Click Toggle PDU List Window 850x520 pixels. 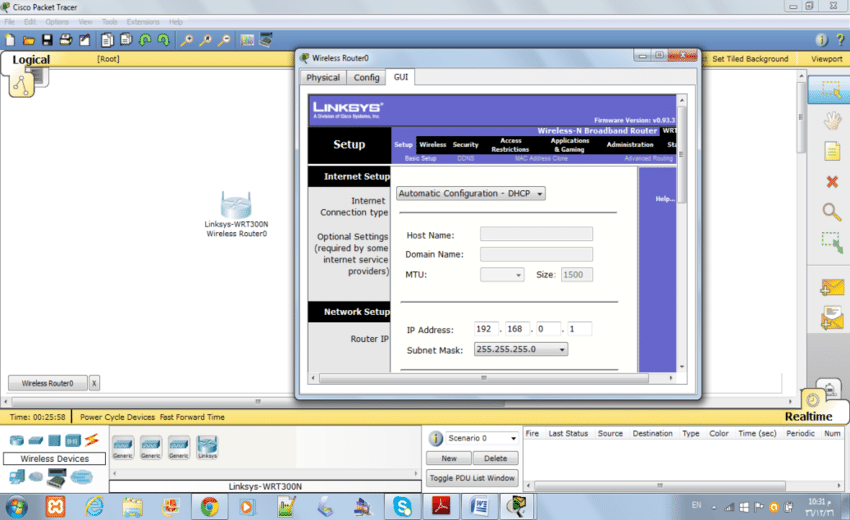[472, 478]
